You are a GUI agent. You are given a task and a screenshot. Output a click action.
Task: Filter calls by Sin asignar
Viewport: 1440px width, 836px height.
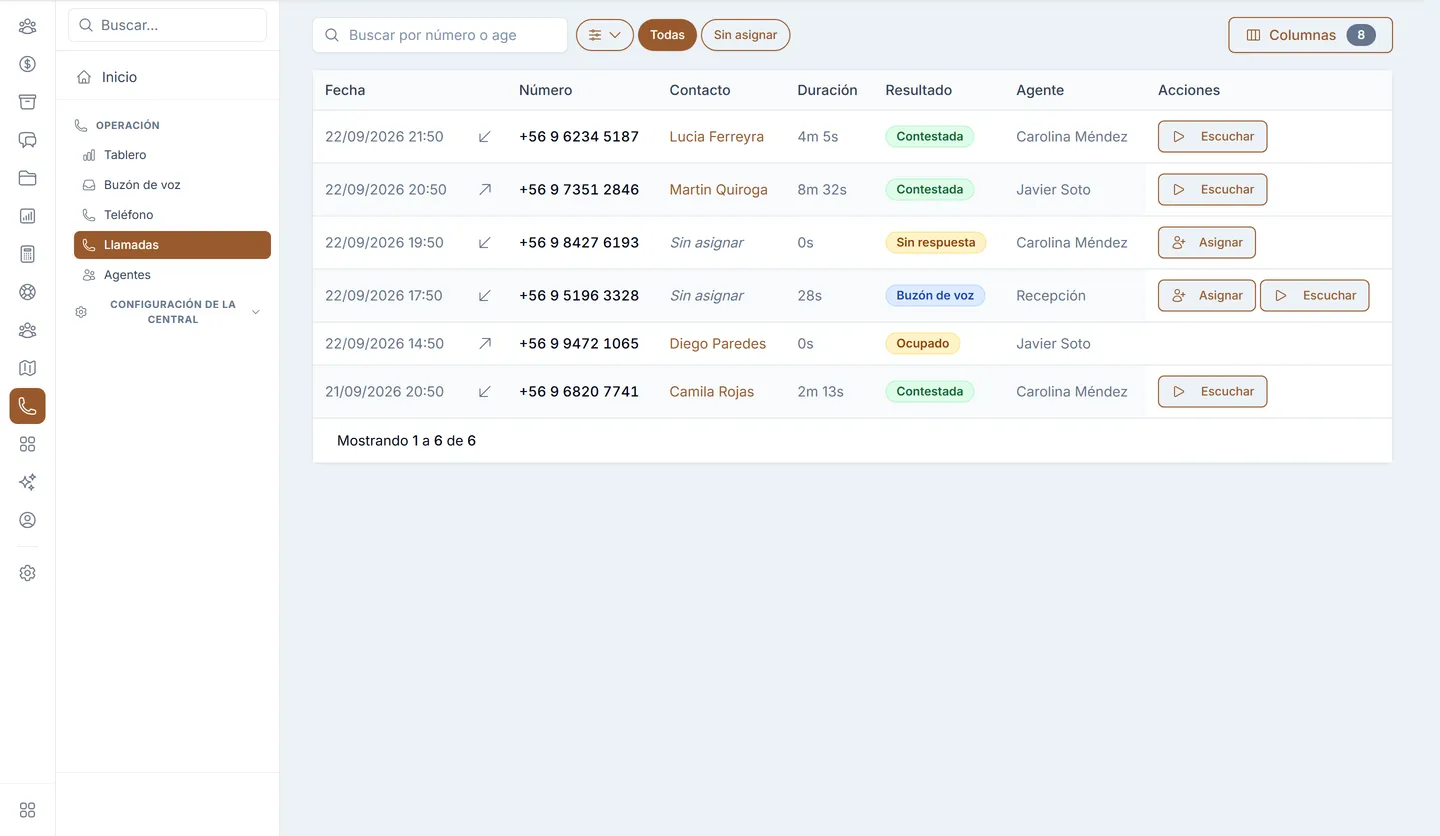(745, 35)
